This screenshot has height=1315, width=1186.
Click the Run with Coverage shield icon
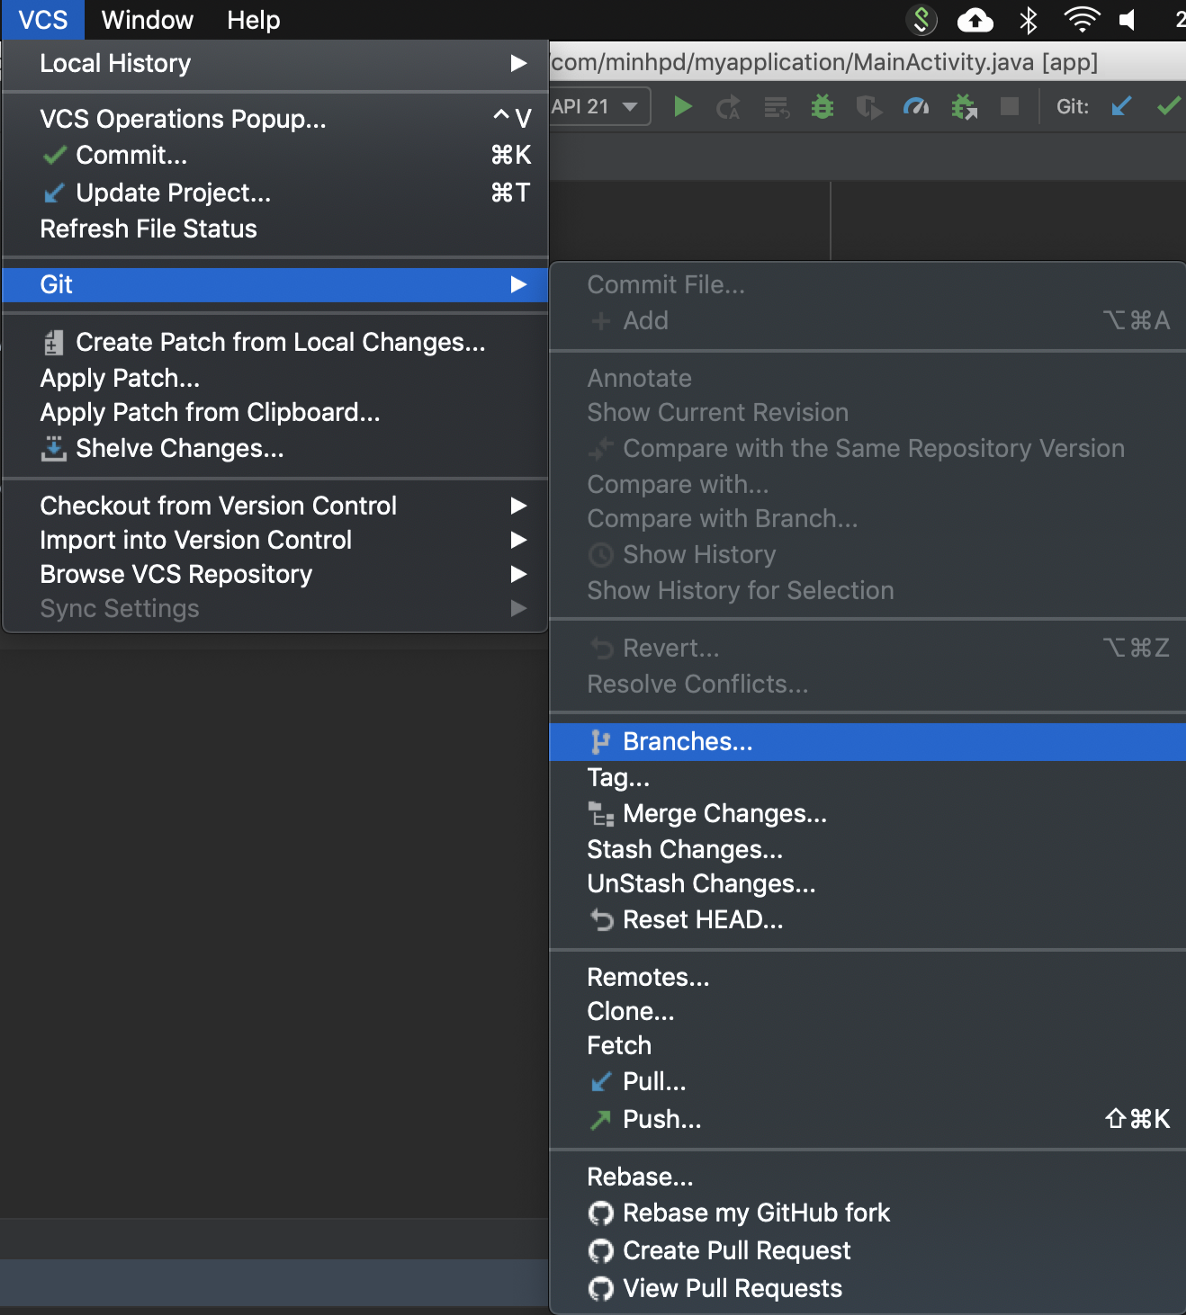coord(868,107)
